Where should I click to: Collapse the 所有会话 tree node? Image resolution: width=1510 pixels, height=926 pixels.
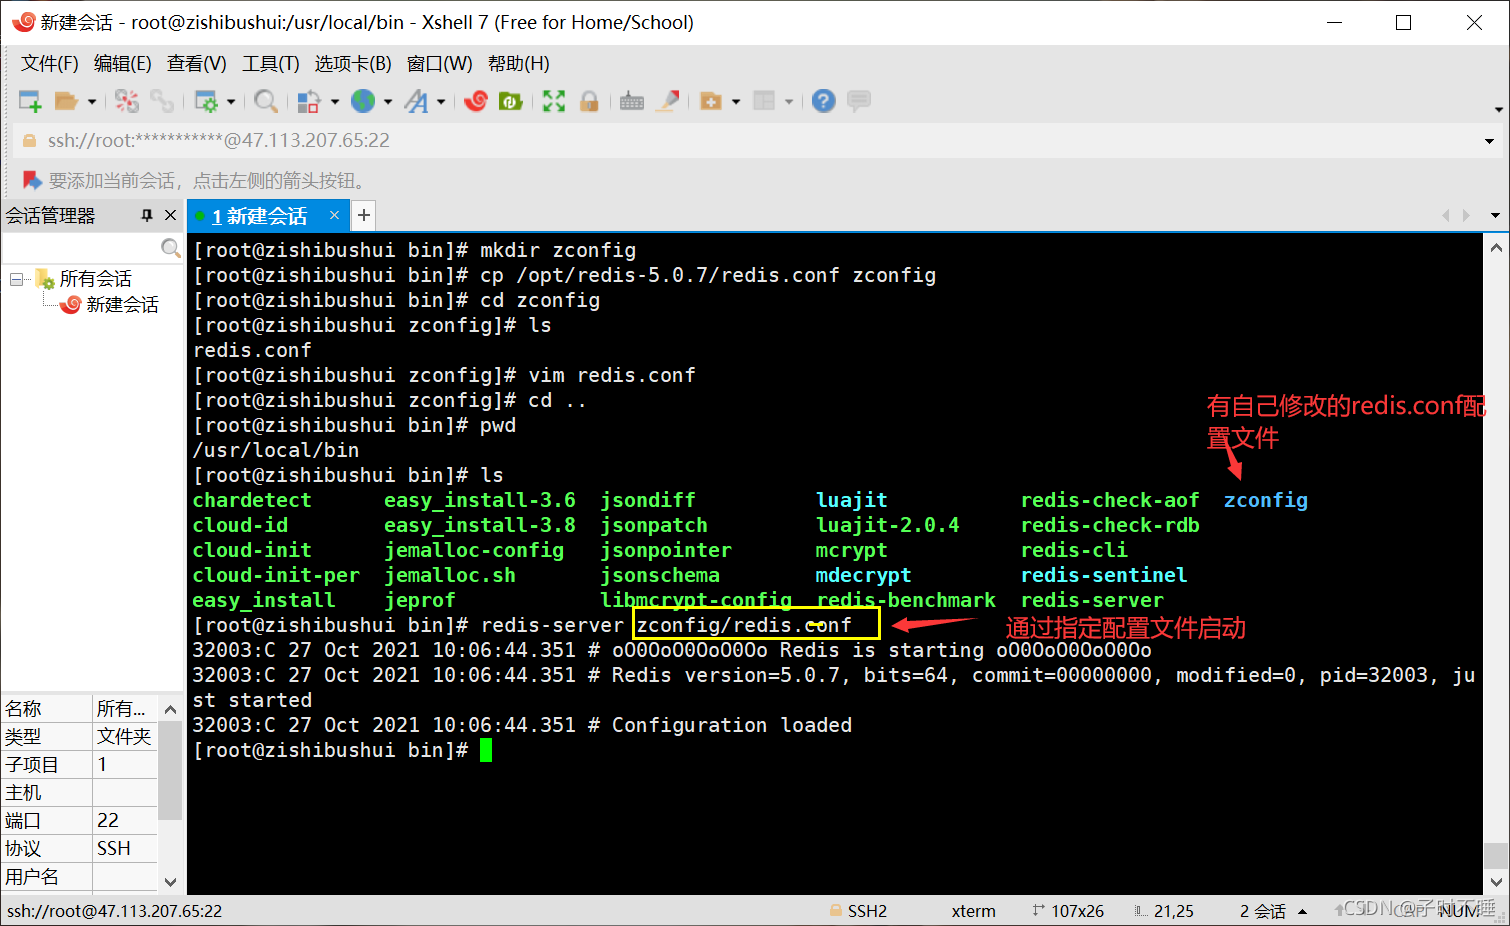click(16, 279)
